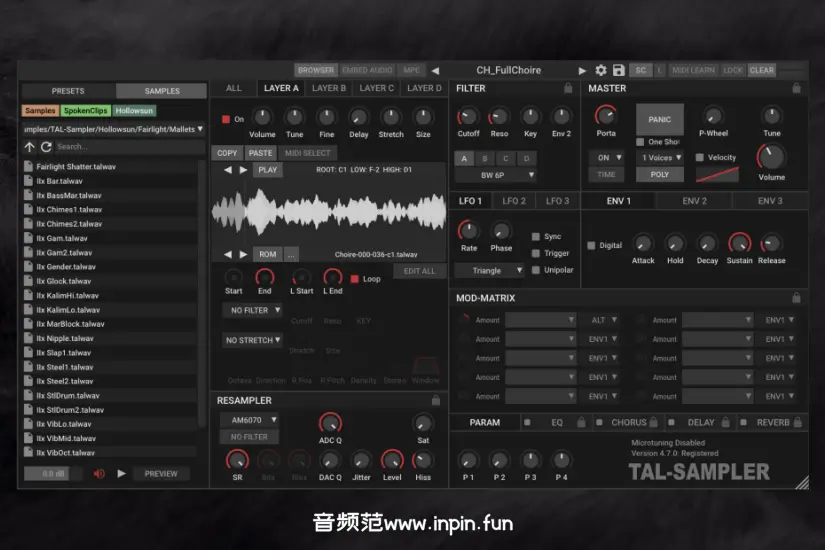Open the sample folder path dropdown
This screenshot has width=825, height=550.
point(113,129)
